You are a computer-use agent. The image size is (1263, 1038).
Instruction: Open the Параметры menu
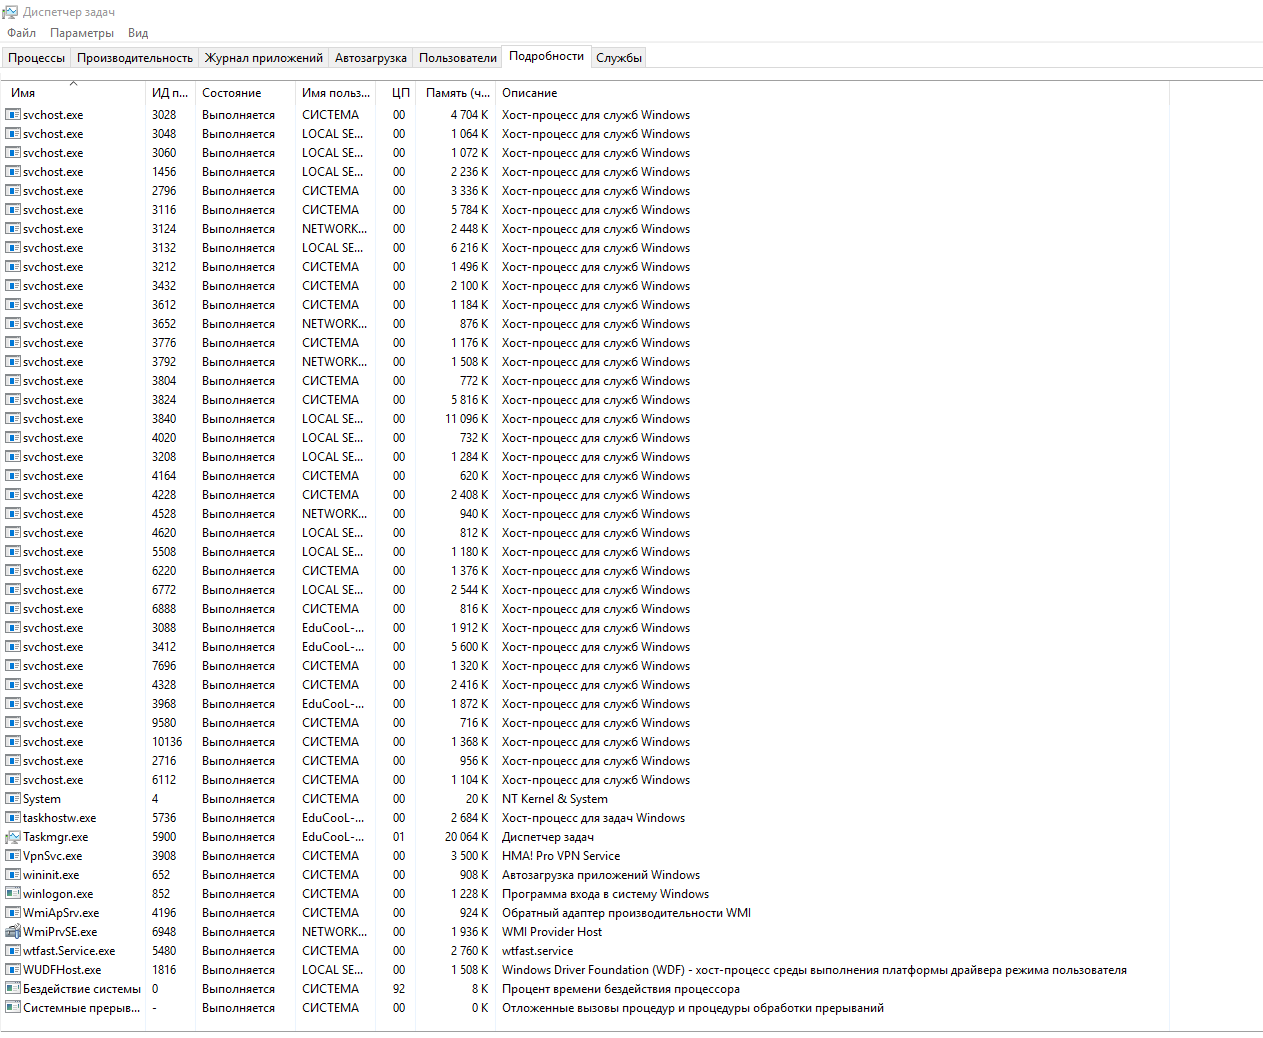82,33
